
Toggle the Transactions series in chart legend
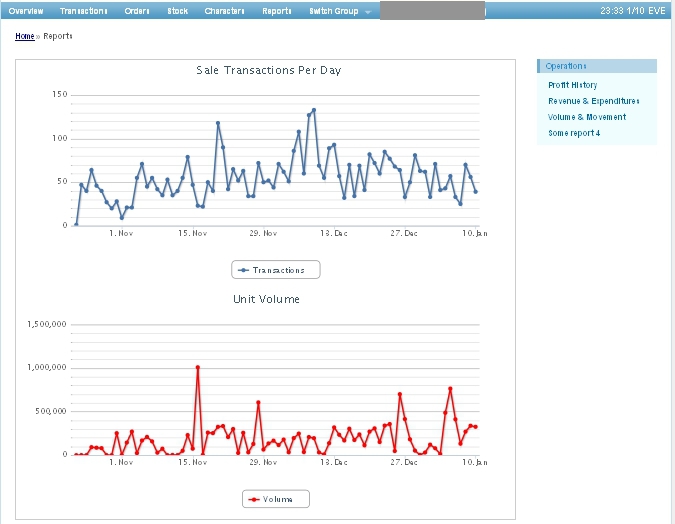click(275, 270)
